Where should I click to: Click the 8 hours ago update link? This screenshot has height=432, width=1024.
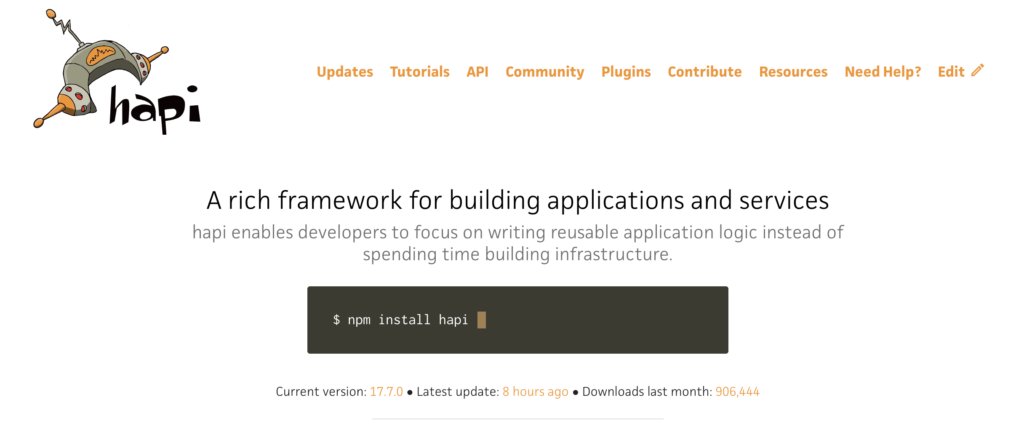point(535,392)
